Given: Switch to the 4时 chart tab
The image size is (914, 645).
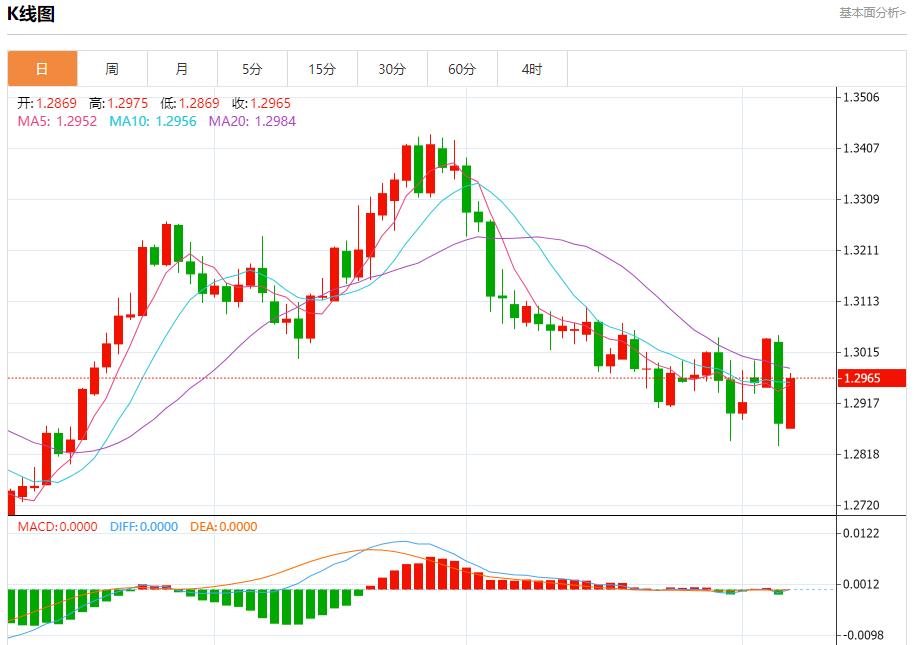Looking at the screenshot, I should click(x=532, y=69).
